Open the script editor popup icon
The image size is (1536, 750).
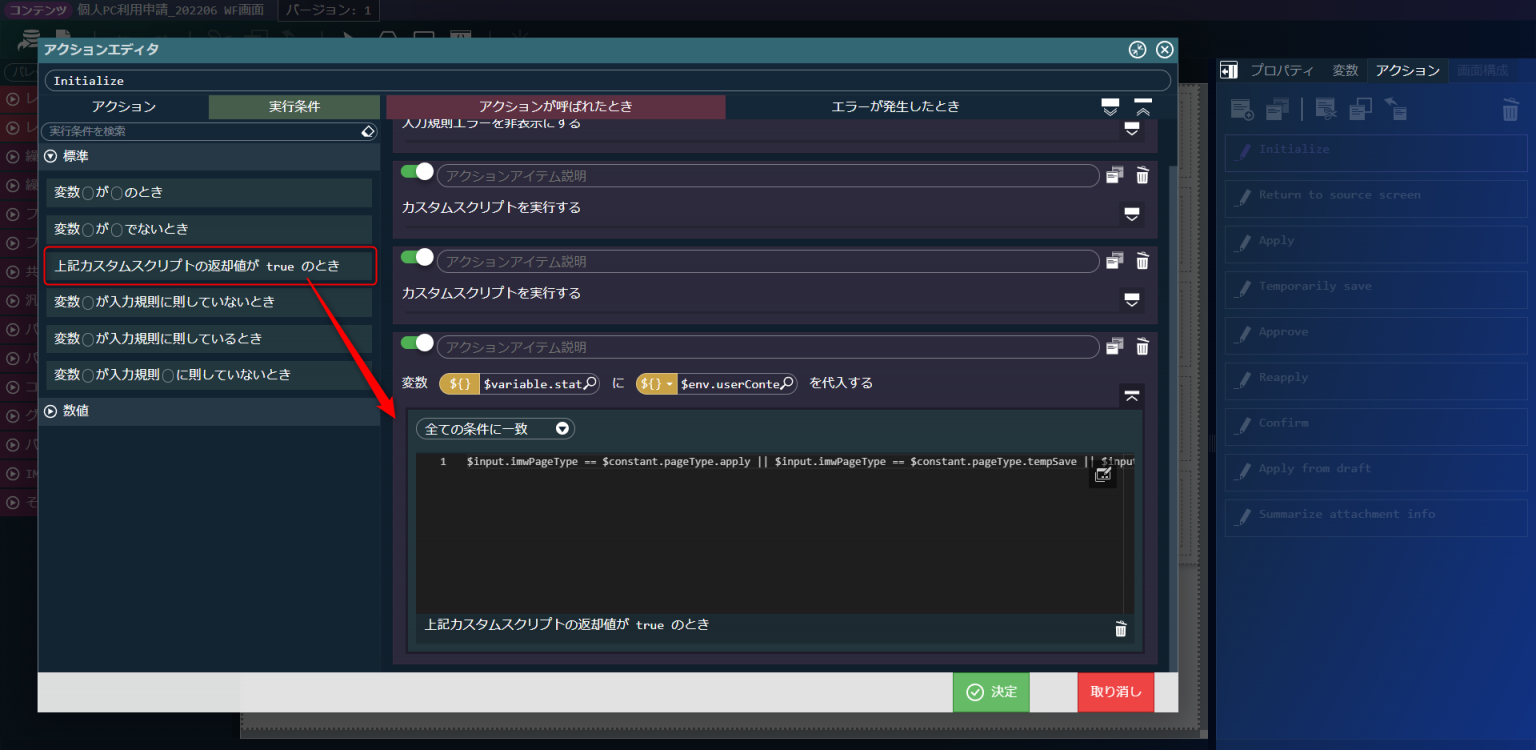[1102, 475]
